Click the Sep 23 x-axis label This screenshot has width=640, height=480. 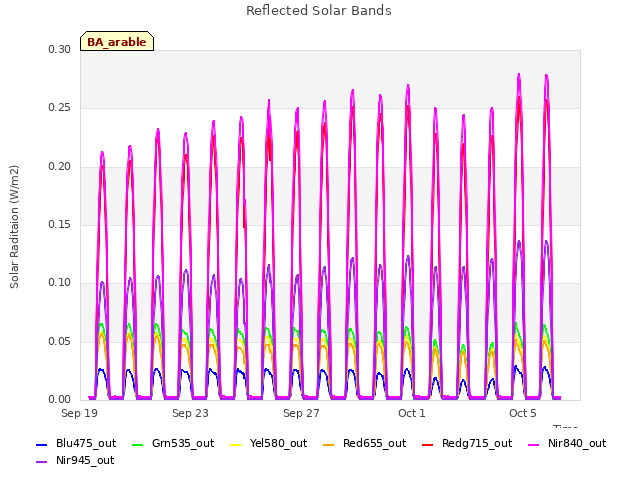tap(190, 413)
